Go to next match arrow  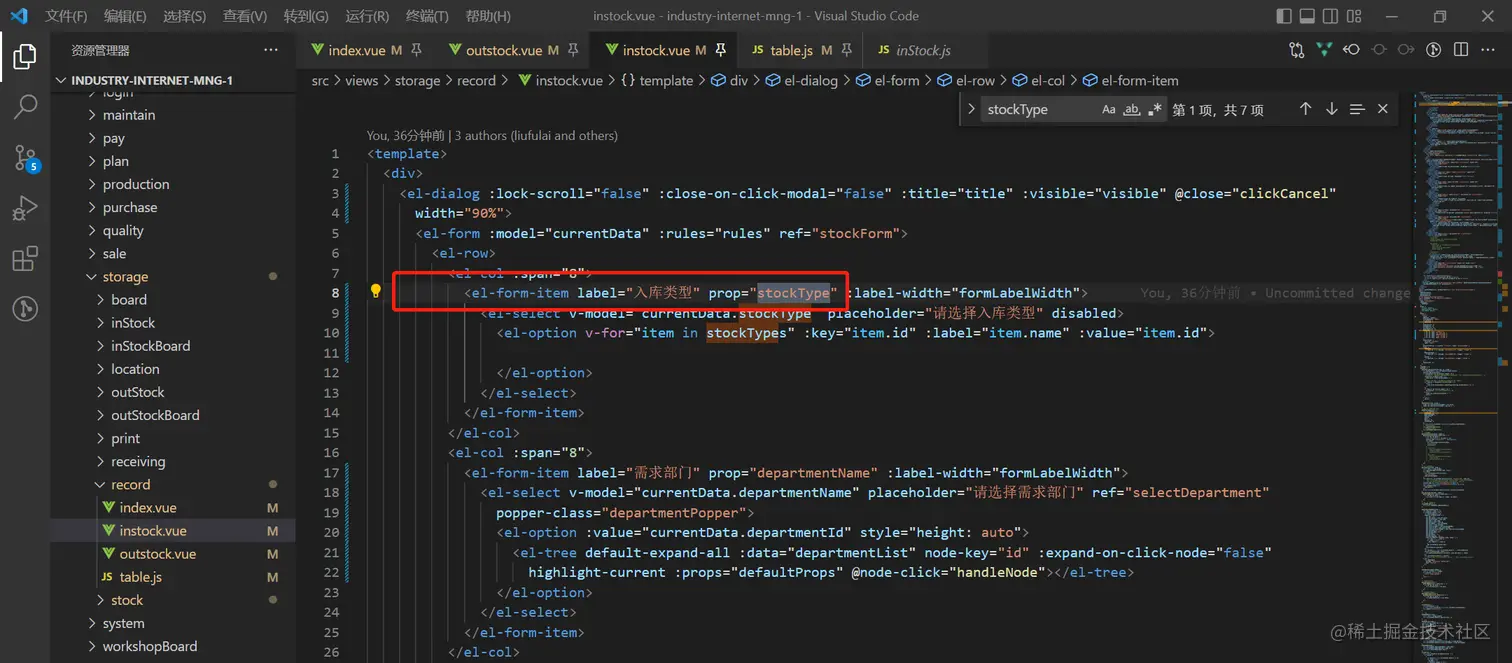[1331, 109]
